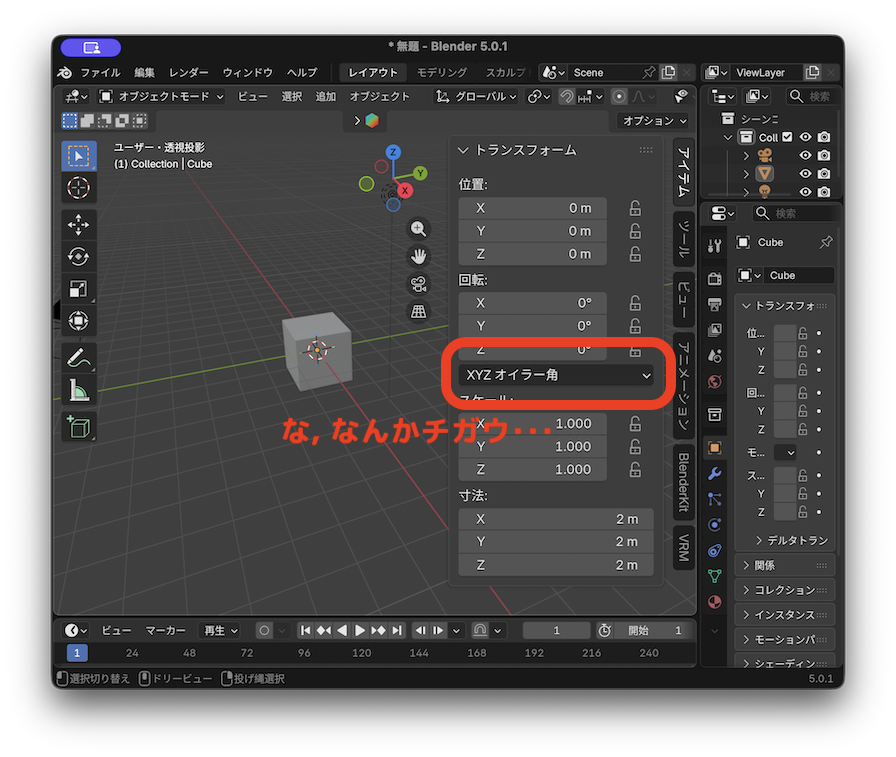This screenshot has width=896, height=757.
Task: Open Global transform orientation dropdown
Action: click(476, 97)
